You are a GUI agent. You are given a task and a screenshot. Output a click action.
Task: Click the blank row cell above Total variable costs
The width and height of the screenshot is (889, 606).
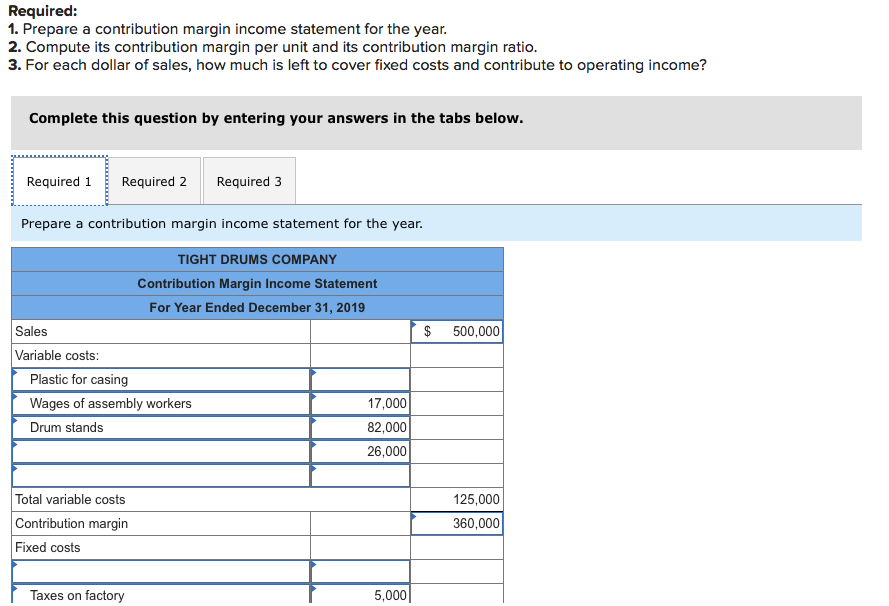[x=359, y=475]
